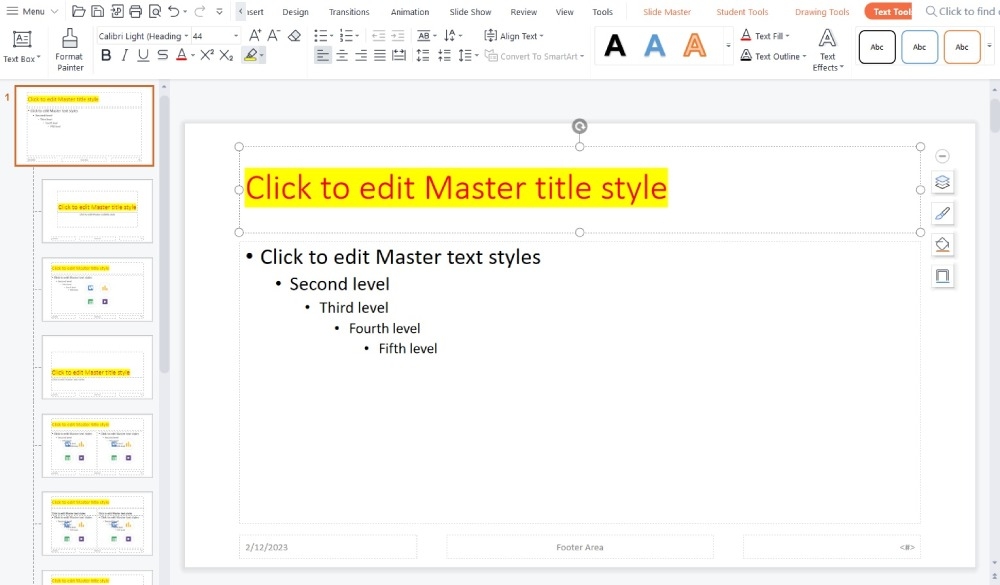This screenshot has height=585, width=1000.
Task: Expand the bullet list style dropdown
Action: [x=331, y=34]
